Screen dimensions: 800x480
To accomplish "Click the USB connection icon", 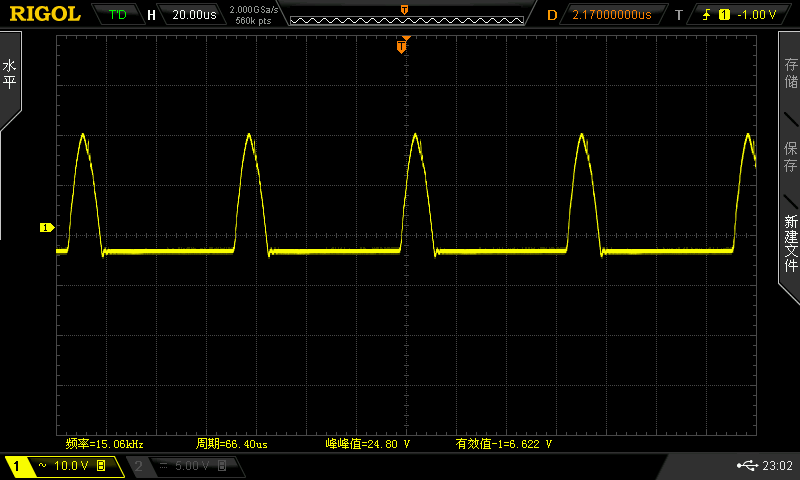I will pyautogui.click(x=747, y=465).
